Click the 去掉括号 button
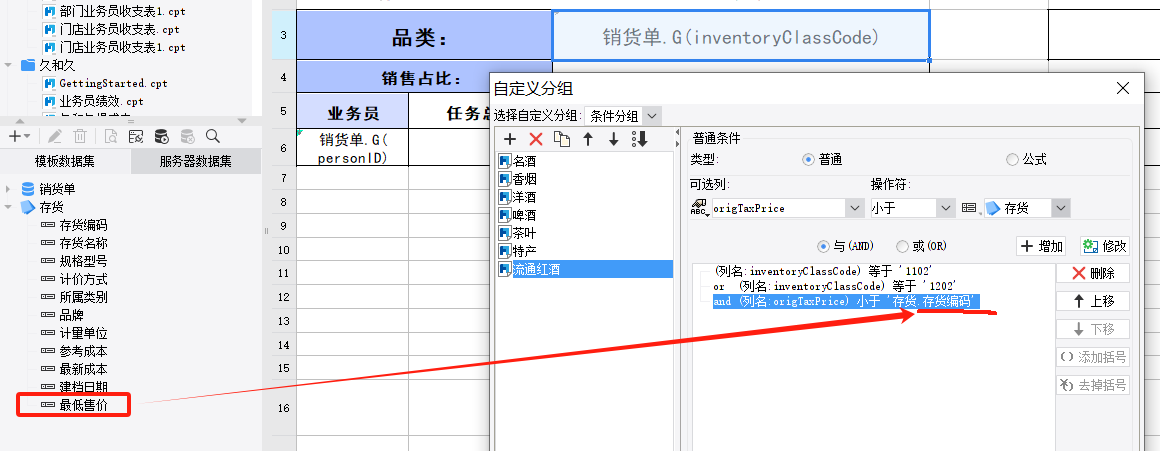The image size is (1160, 451). [1093, 385]
